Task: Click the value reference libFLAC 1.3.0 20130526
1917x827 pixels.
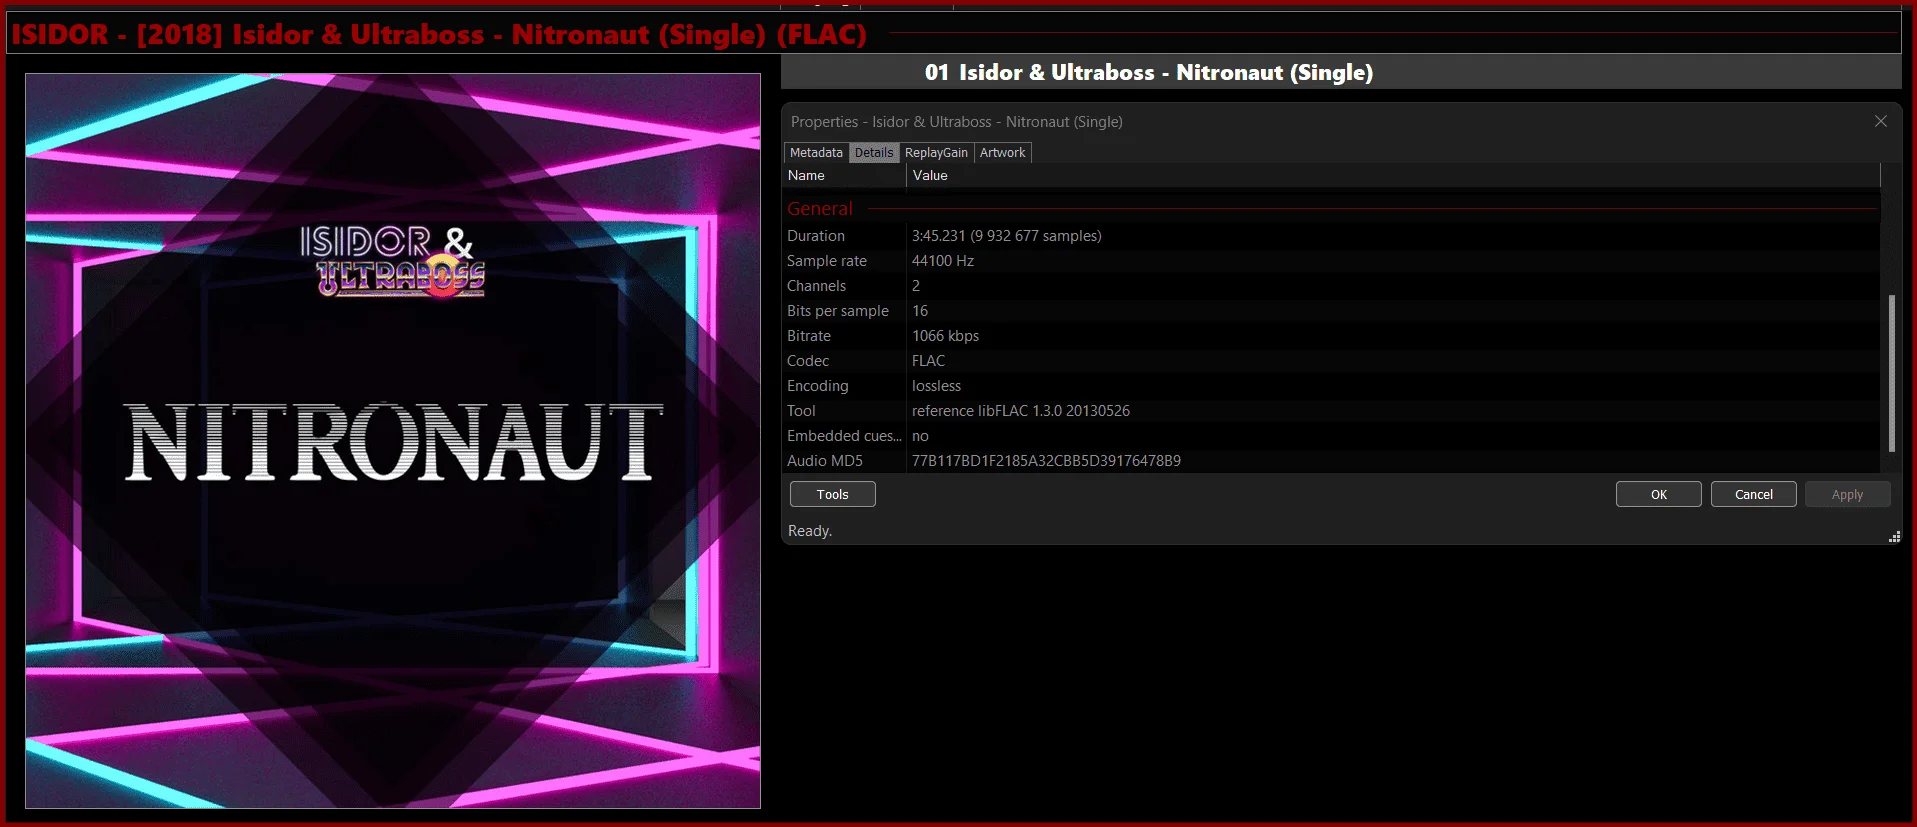Action: [x=1020, y=411]
